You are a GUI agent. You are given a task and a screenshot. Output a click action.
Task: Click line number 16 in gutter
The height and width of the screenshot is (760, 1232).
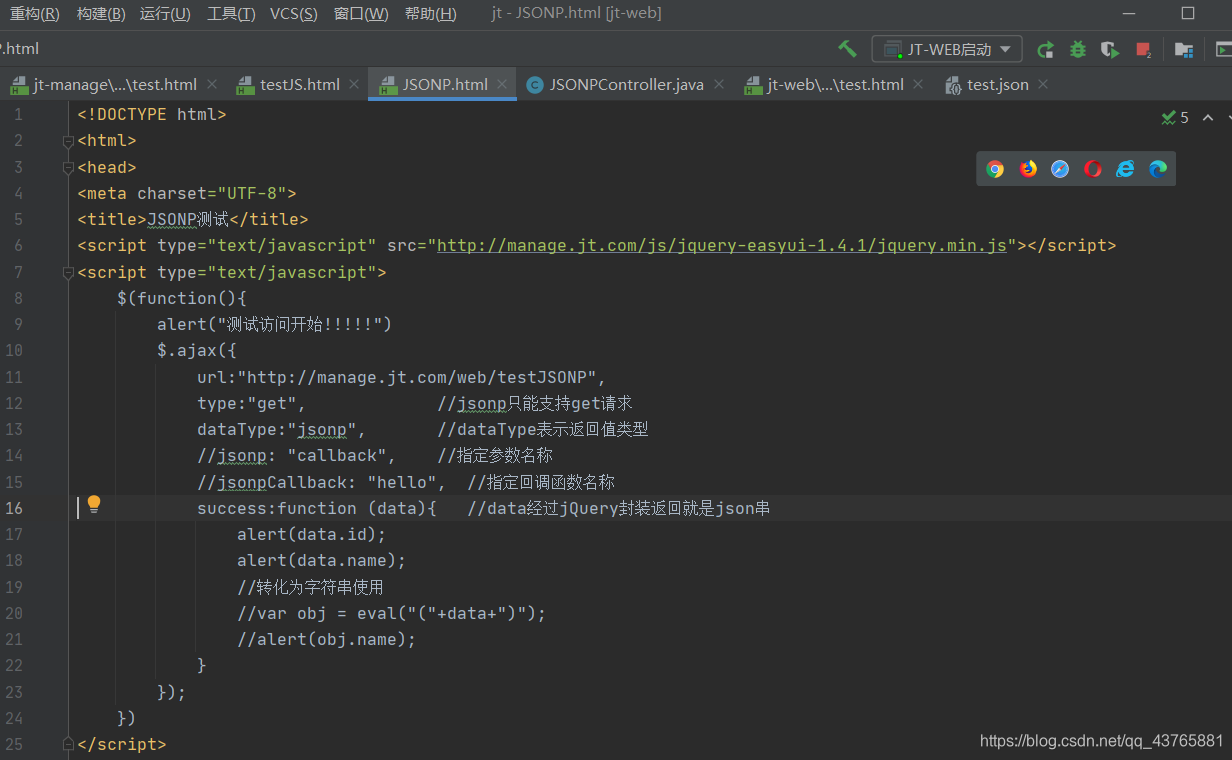point(14,508)
